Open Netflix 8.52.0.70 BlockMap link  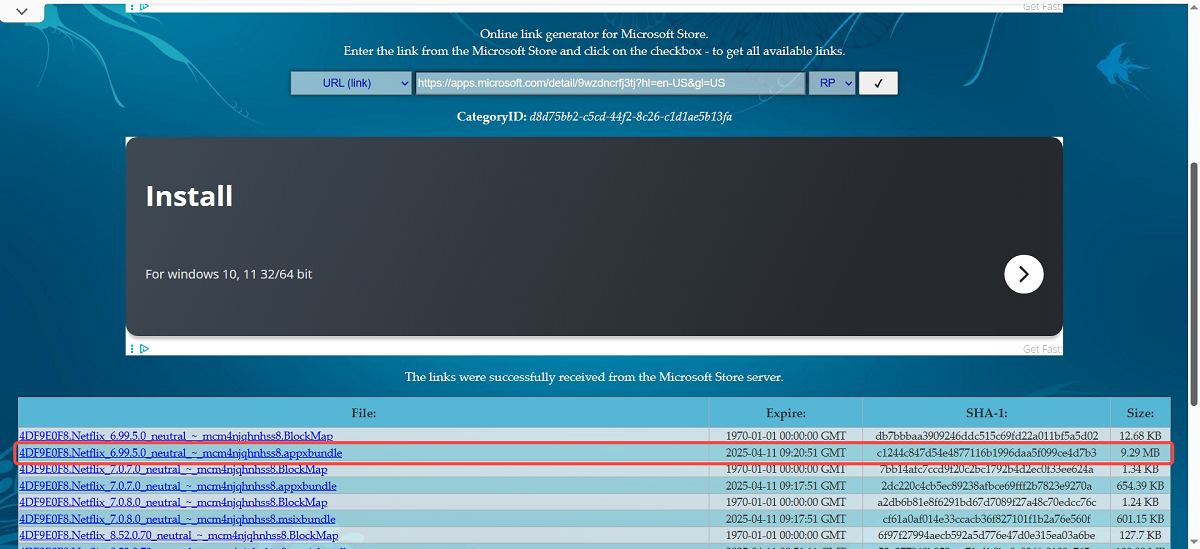pyautogui.click(x=178, y=535)
